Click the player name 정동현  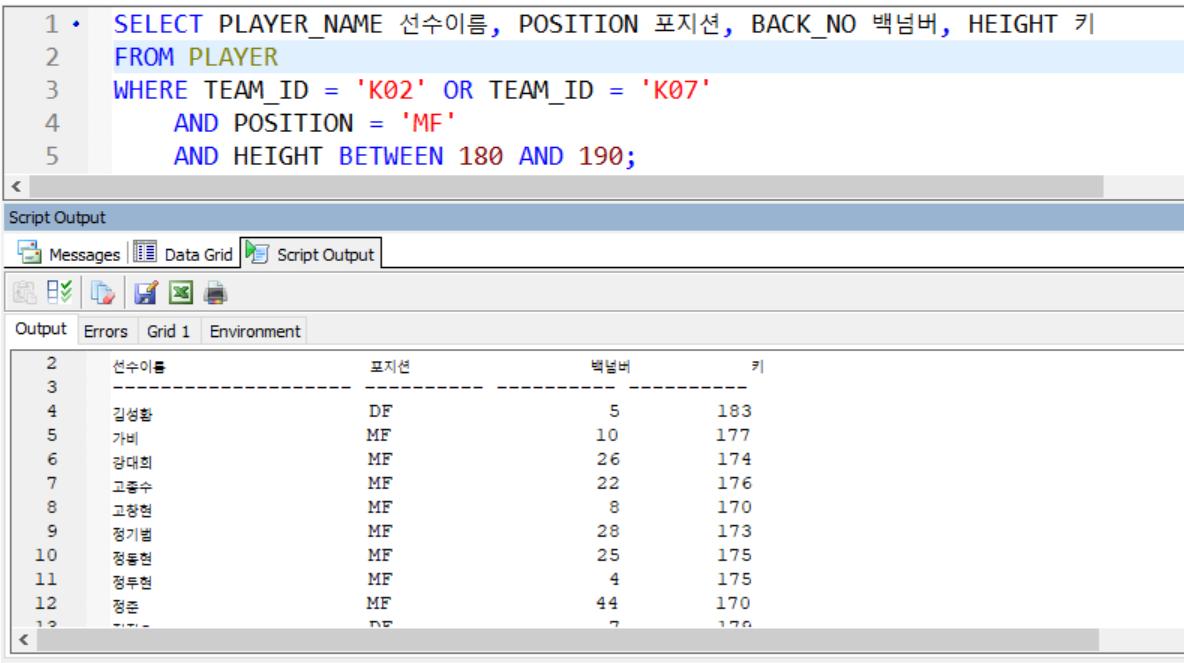pos(132,558)
